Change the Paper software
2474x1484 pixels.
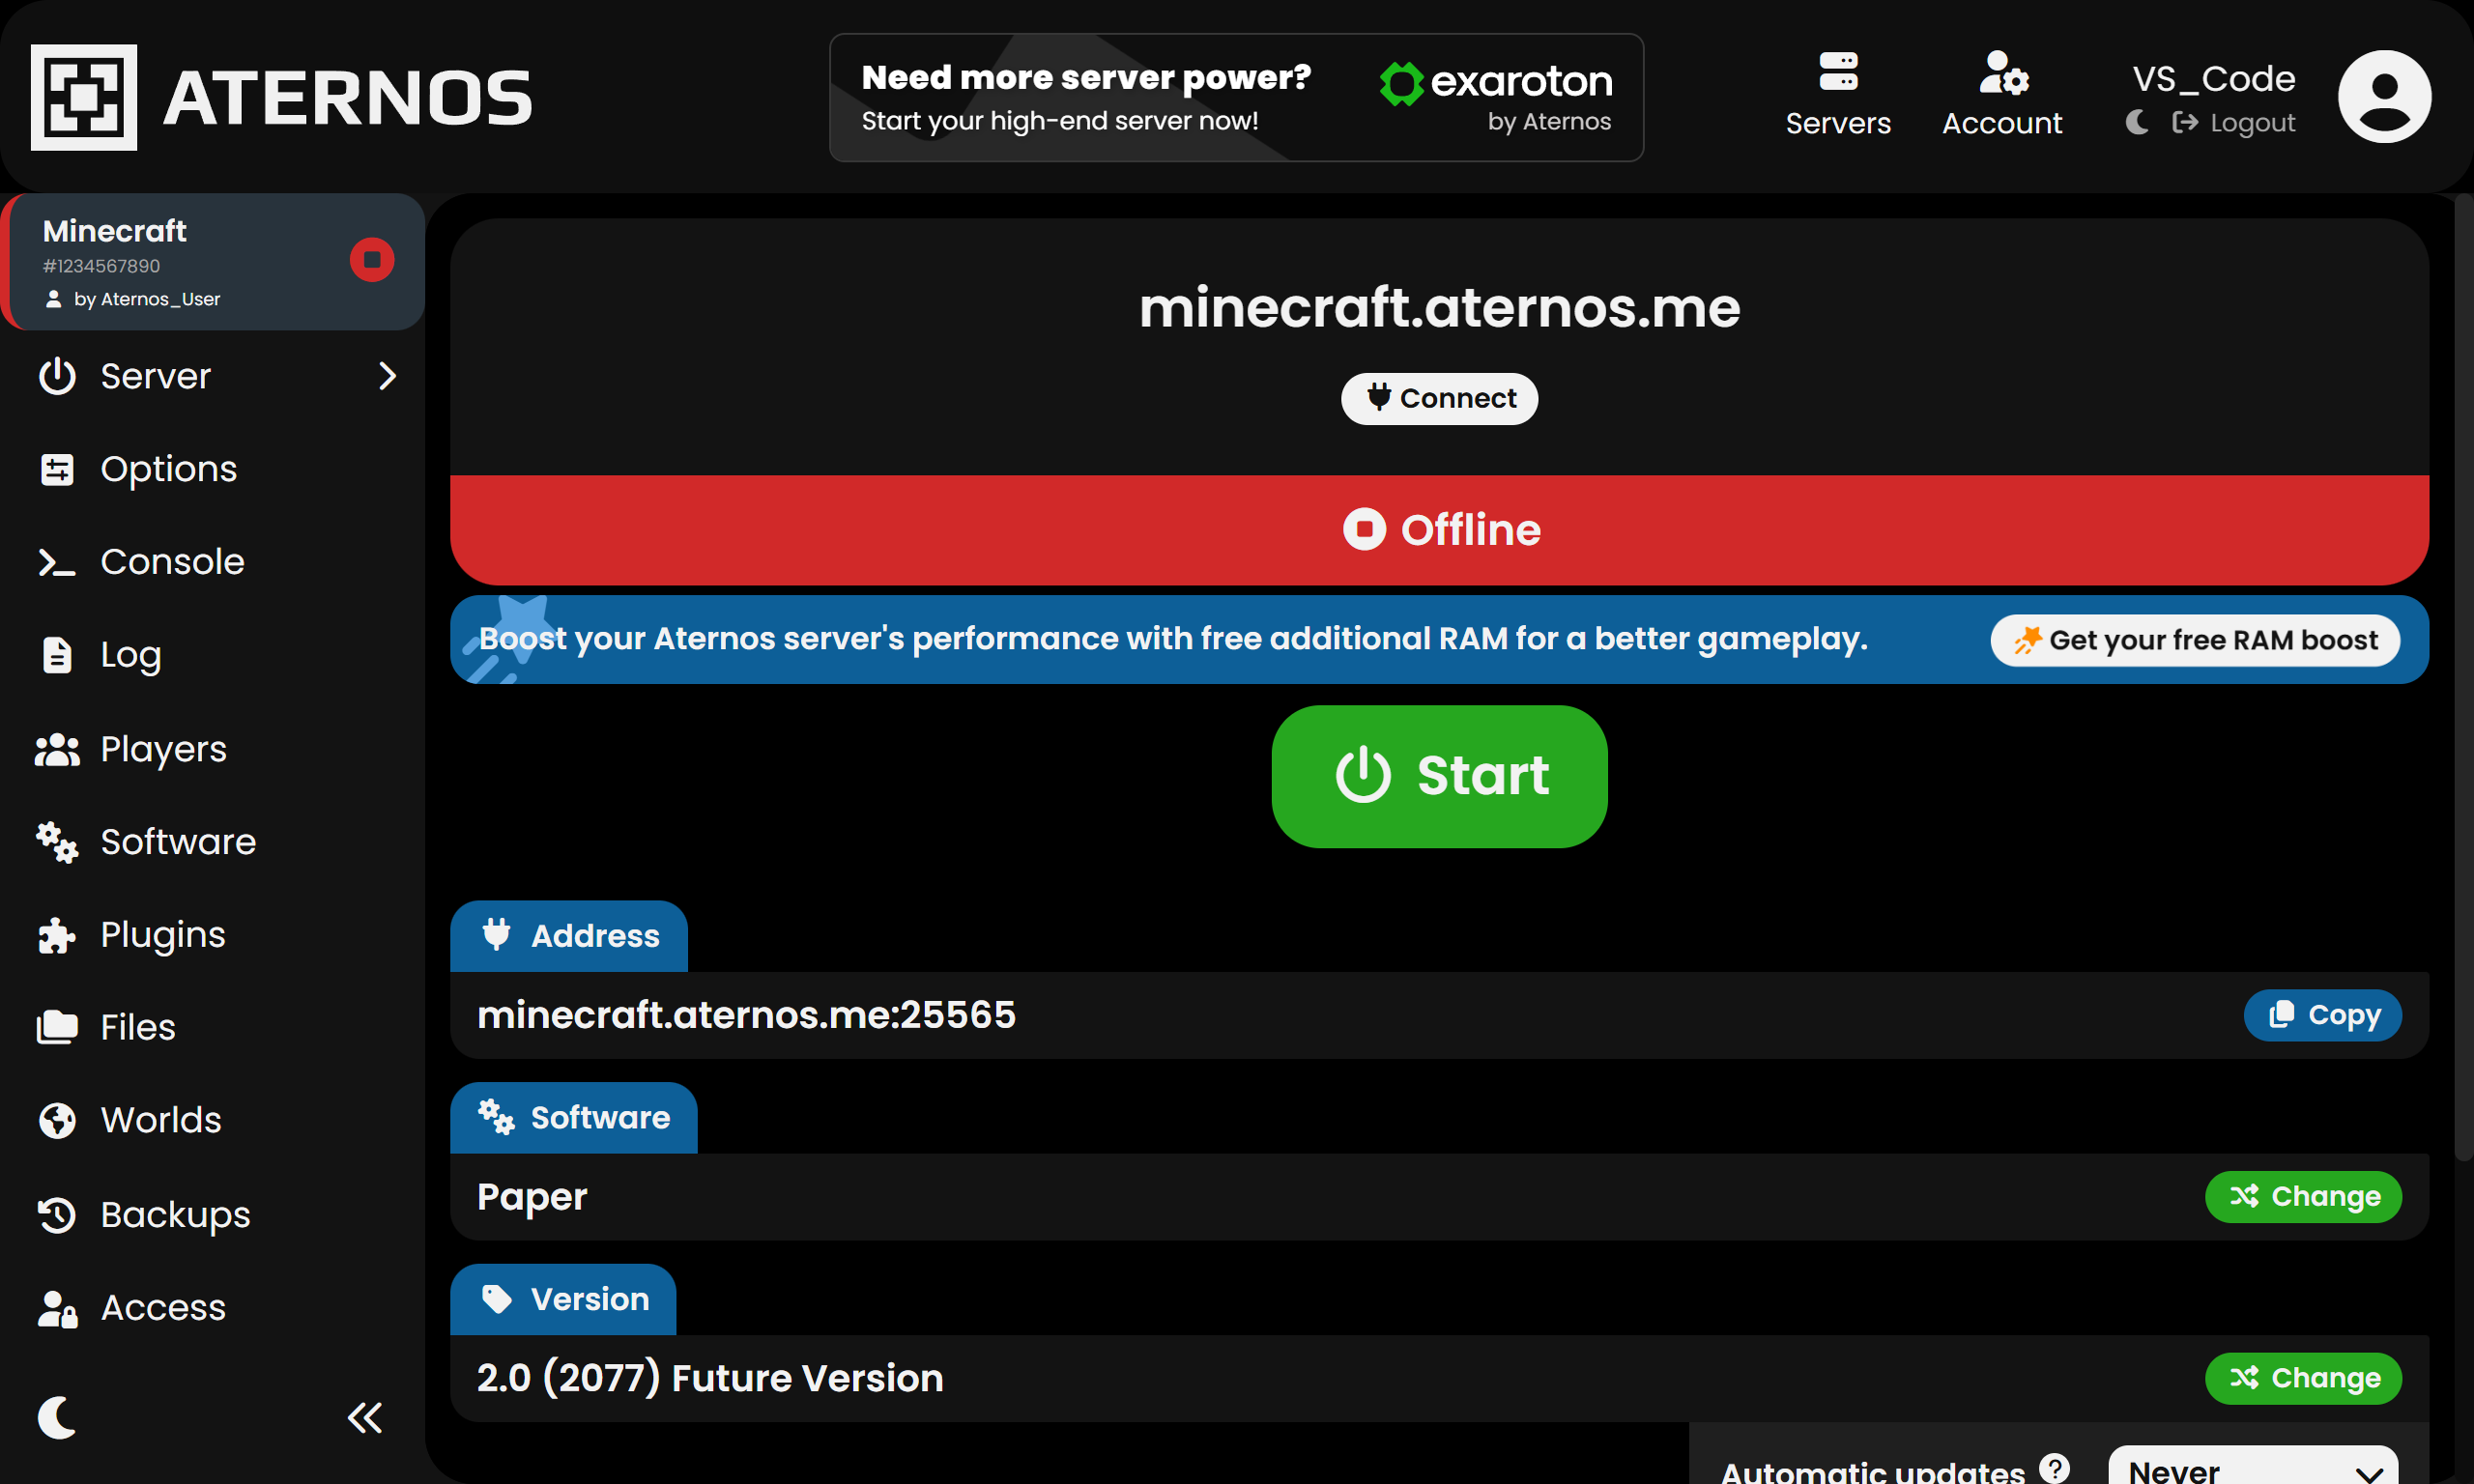click(x=2303, y=1197)
